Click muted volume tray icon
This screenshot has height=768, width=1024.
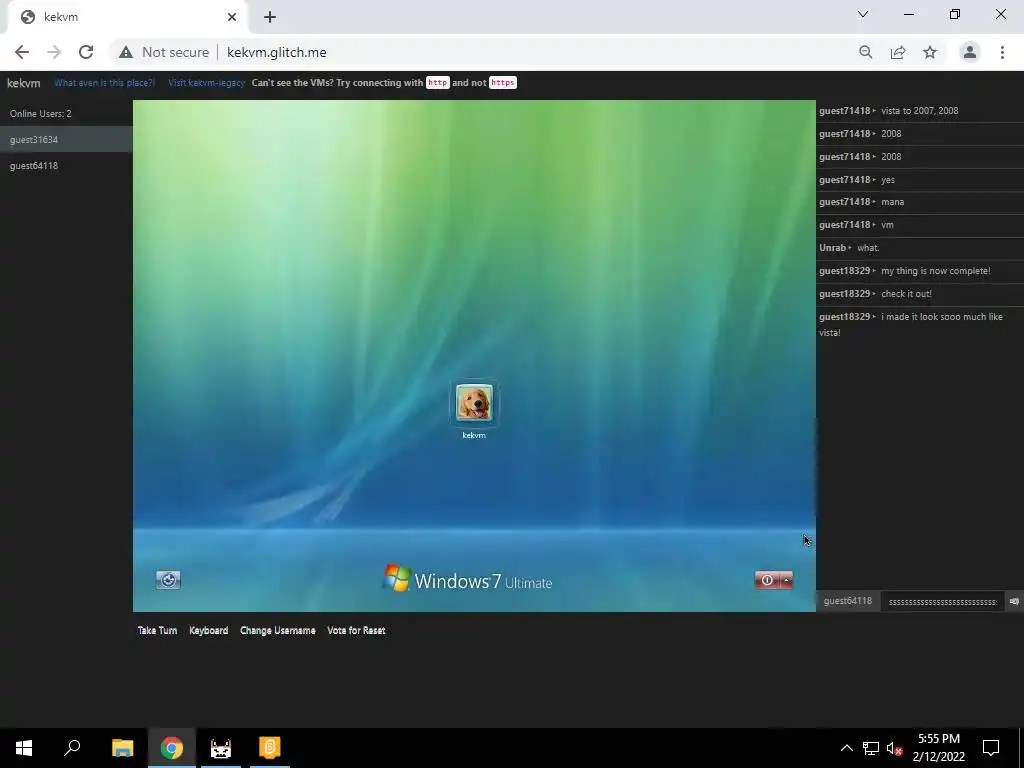[x=894, y=748]
